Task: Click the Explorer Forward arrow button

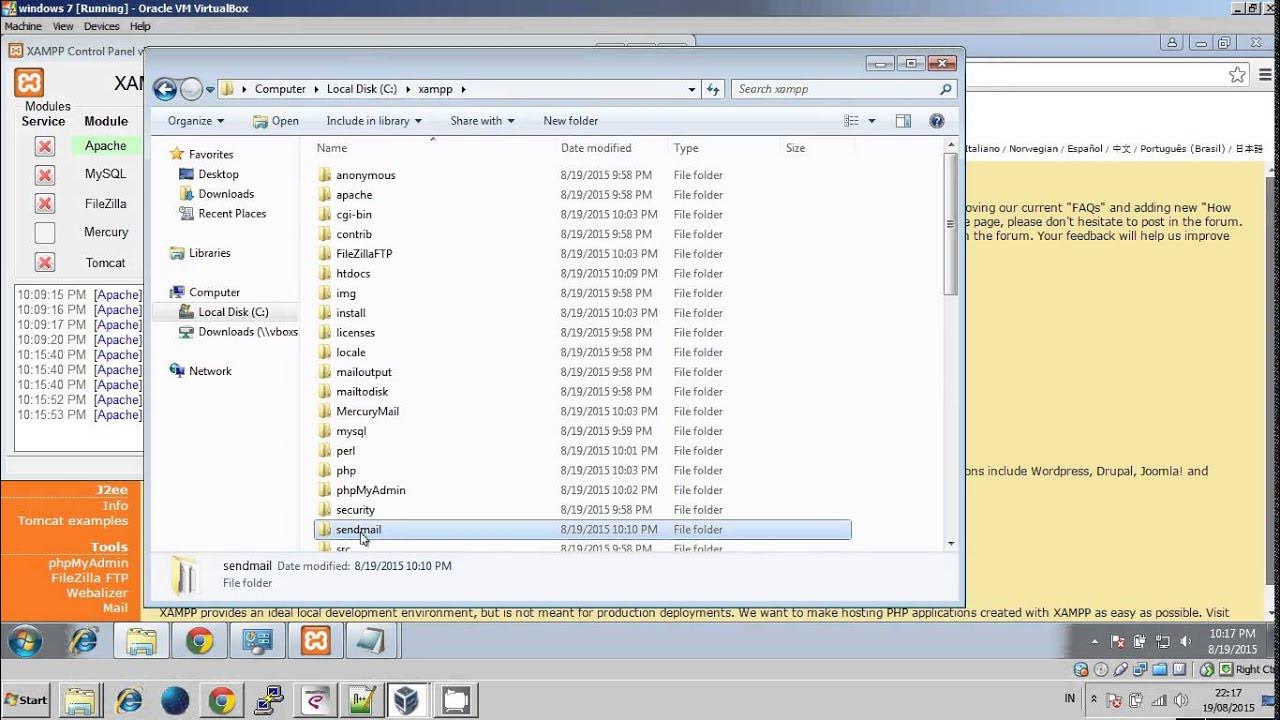Action: click(x=191, y=89)
